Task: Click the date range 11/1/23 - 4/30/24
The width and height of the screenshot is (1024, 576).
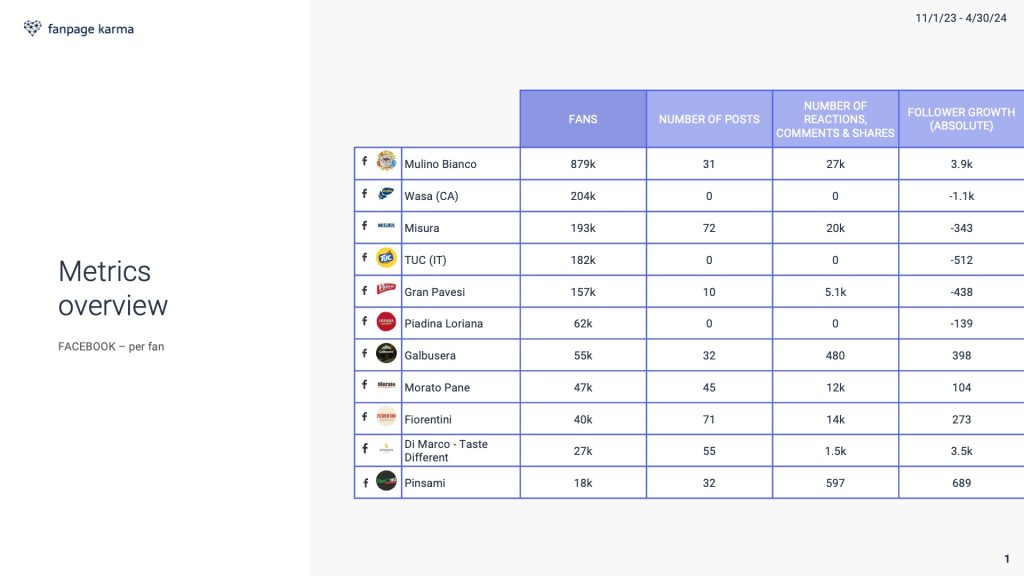Action: (961, 18)
